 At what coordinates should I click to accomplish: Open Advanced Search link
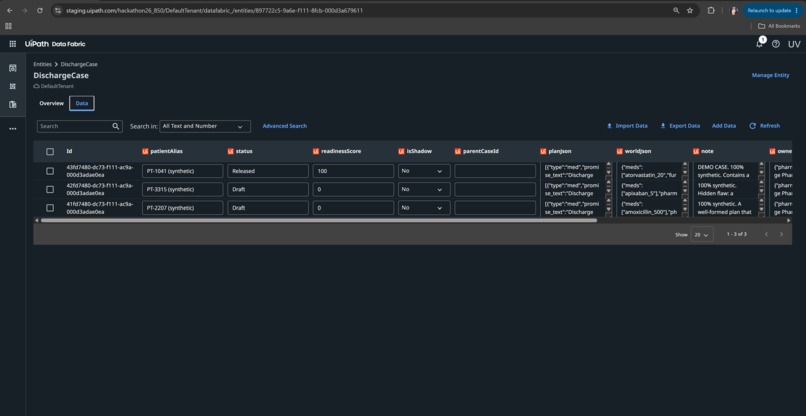pos(285,126)
